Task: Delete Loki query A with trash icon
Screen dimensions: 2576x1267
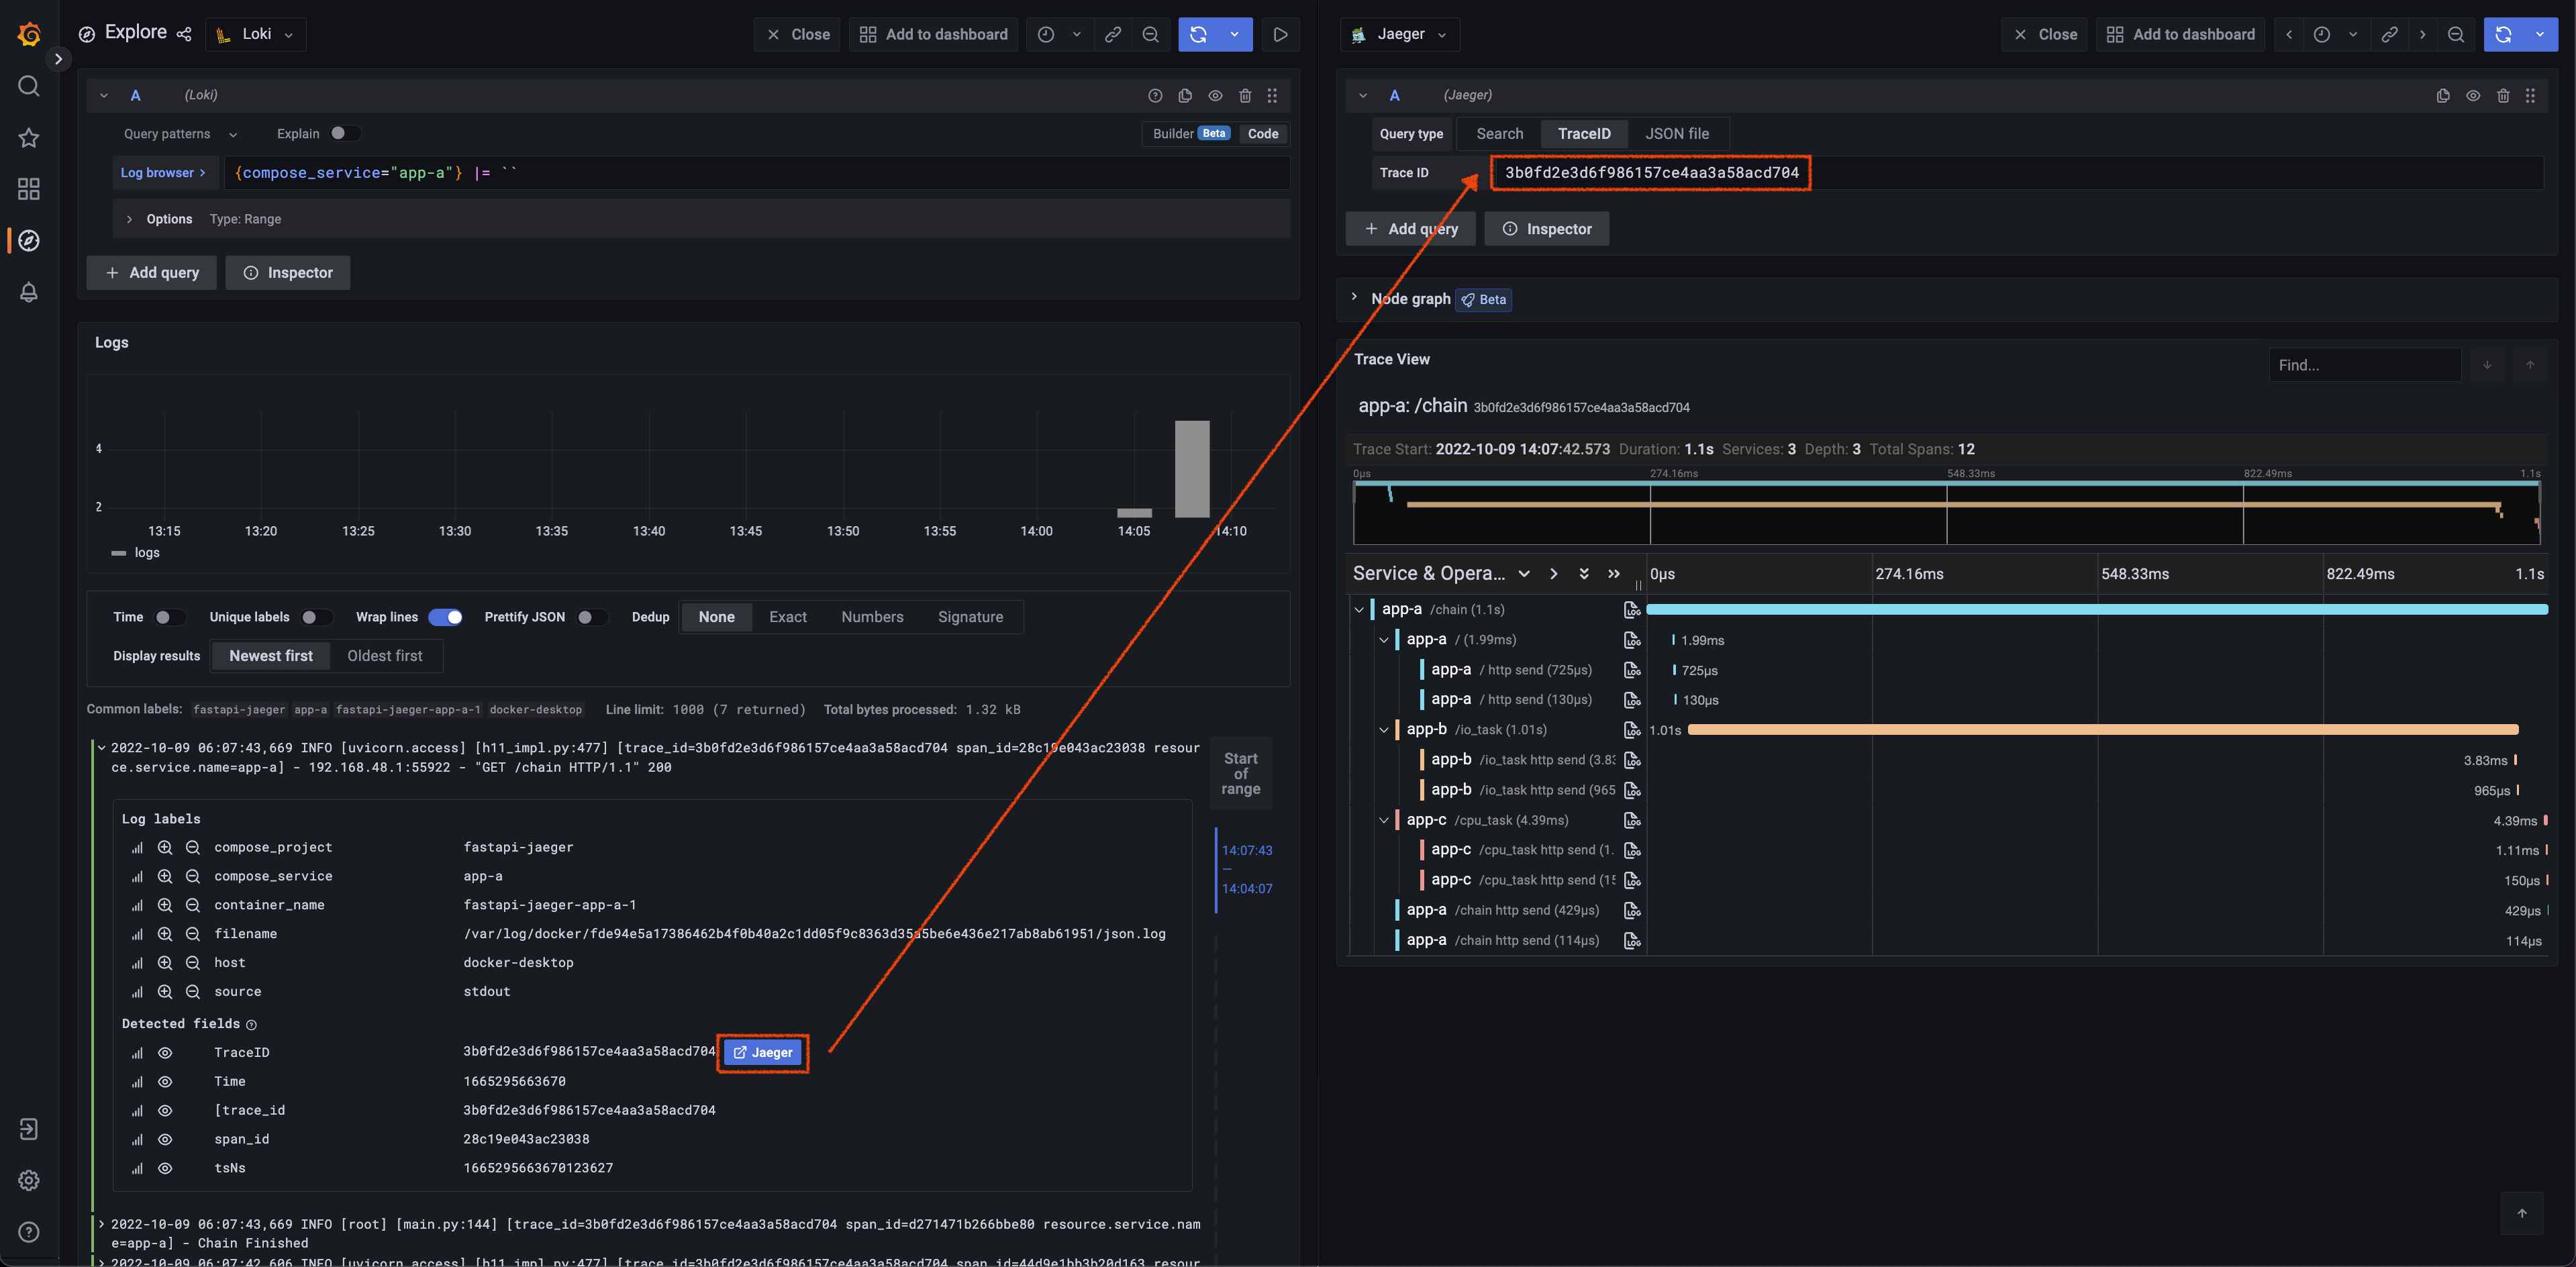Action: (1245, 96)
